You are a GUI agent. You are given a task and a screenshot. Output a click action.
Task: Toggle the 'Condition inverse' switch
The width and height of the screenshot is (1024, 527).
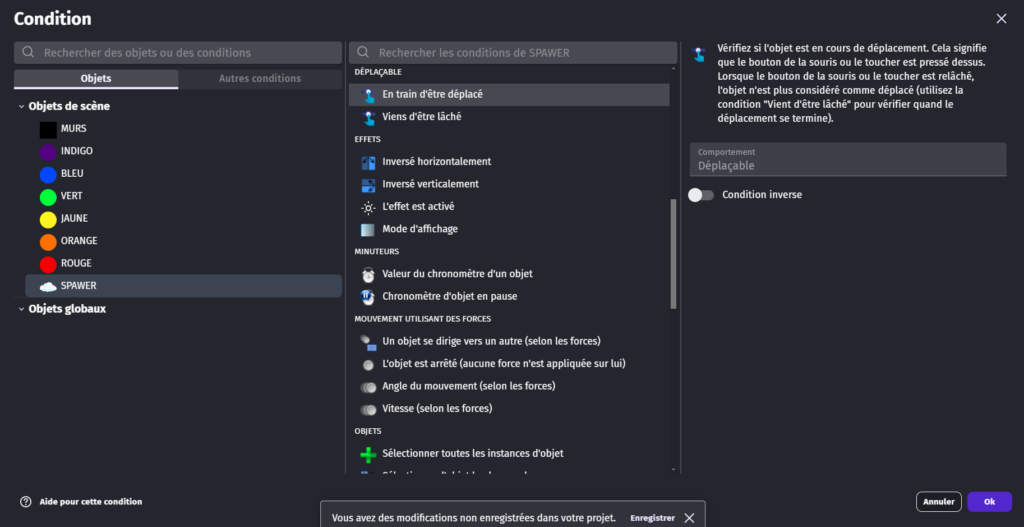pyautogui.click(x=701, y=195)
